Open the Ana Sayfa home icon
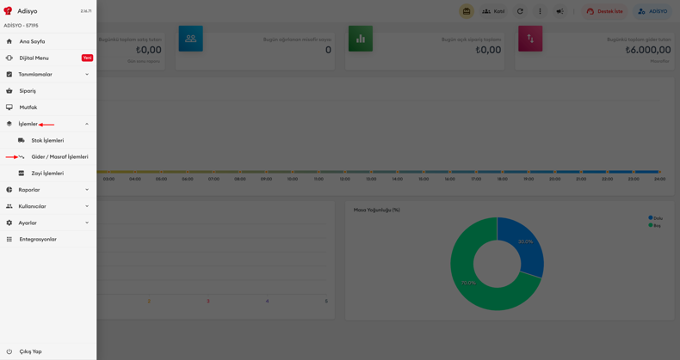Image resolution: width=680 pixels, height=360 pixels. tap(9, 42)
